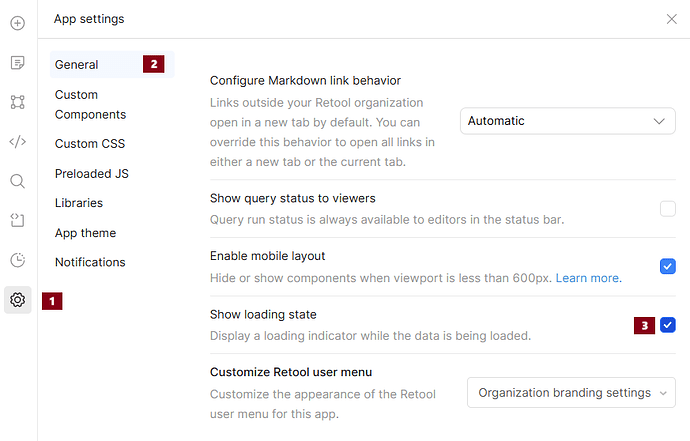Open the component tree sidebar icon
This screenshot has width=690, height=441.
pos(18,102)
